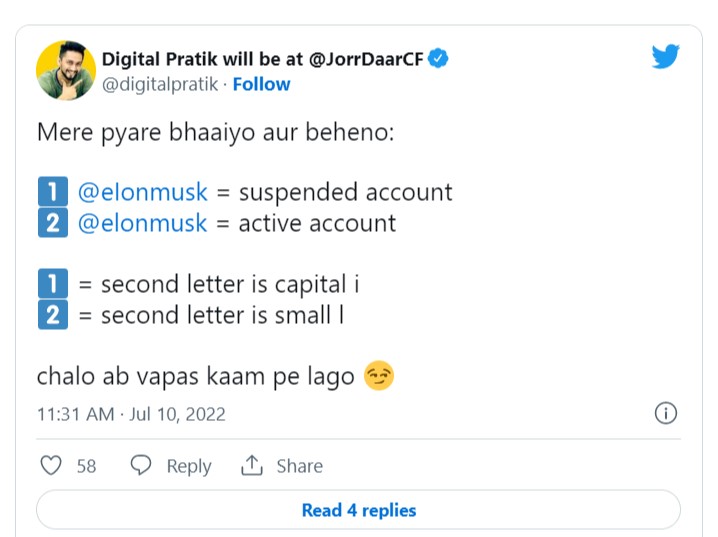Click the Share text label
This screenshot has height=537, width=718.
[299, 466]
